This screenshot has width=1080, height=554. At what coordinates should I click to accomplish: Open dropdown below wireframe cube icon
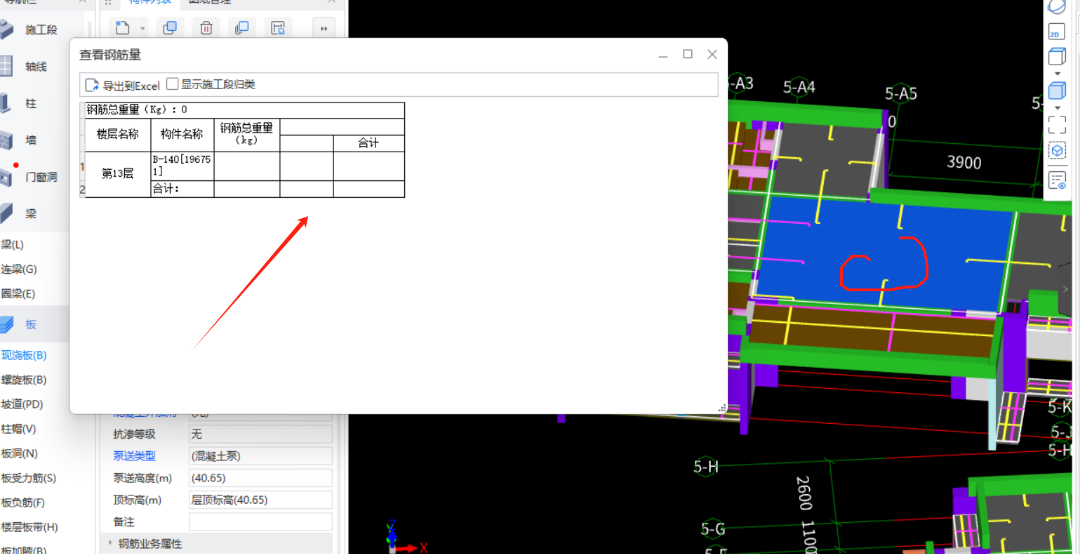[x=1057, y=73]
